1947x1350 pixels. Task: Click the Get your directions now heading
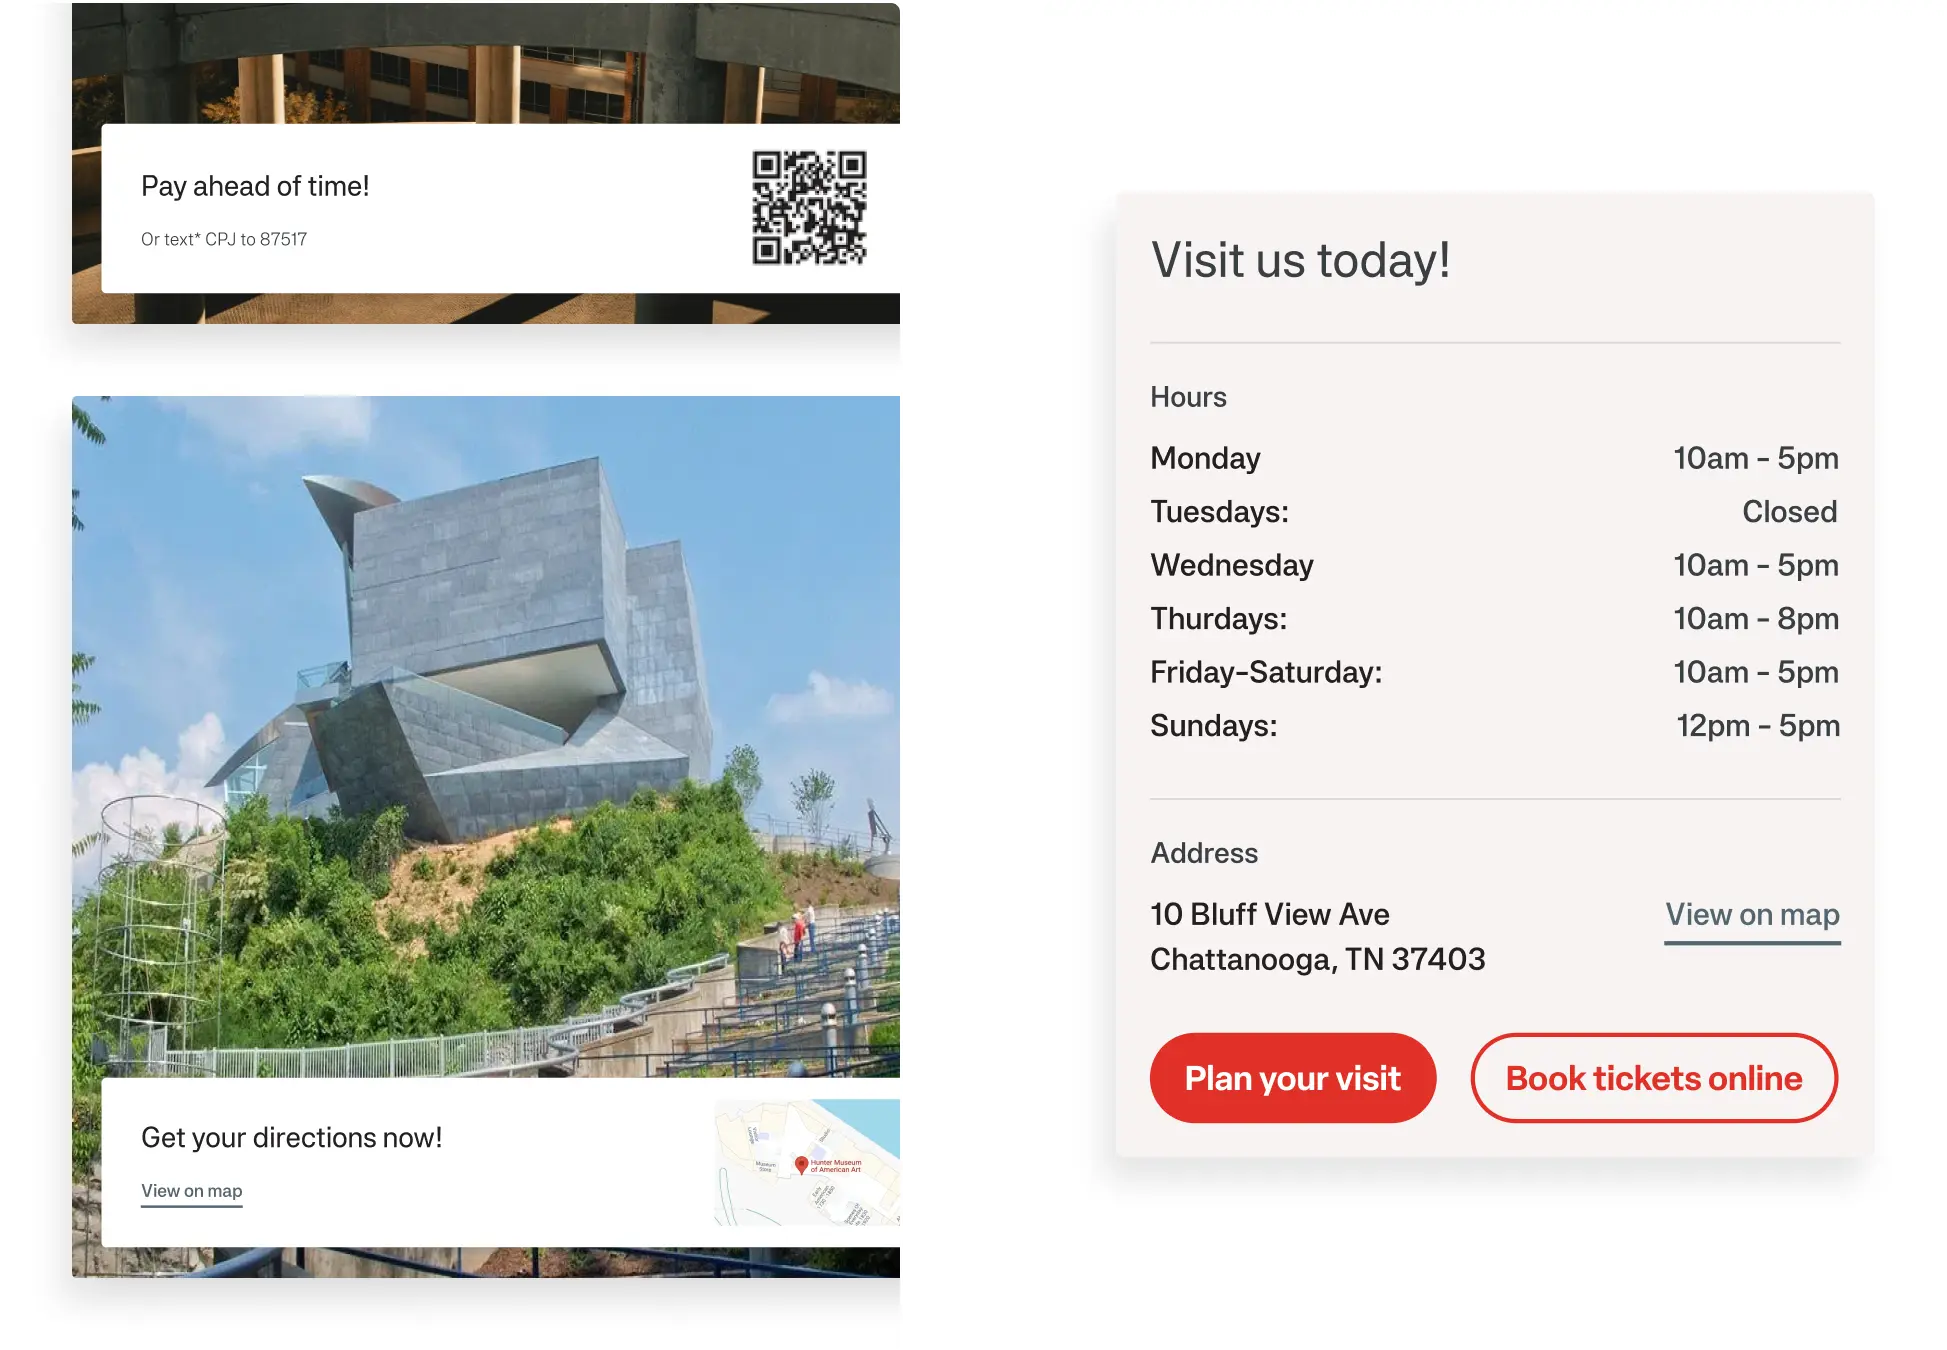tap(291, 1138)
